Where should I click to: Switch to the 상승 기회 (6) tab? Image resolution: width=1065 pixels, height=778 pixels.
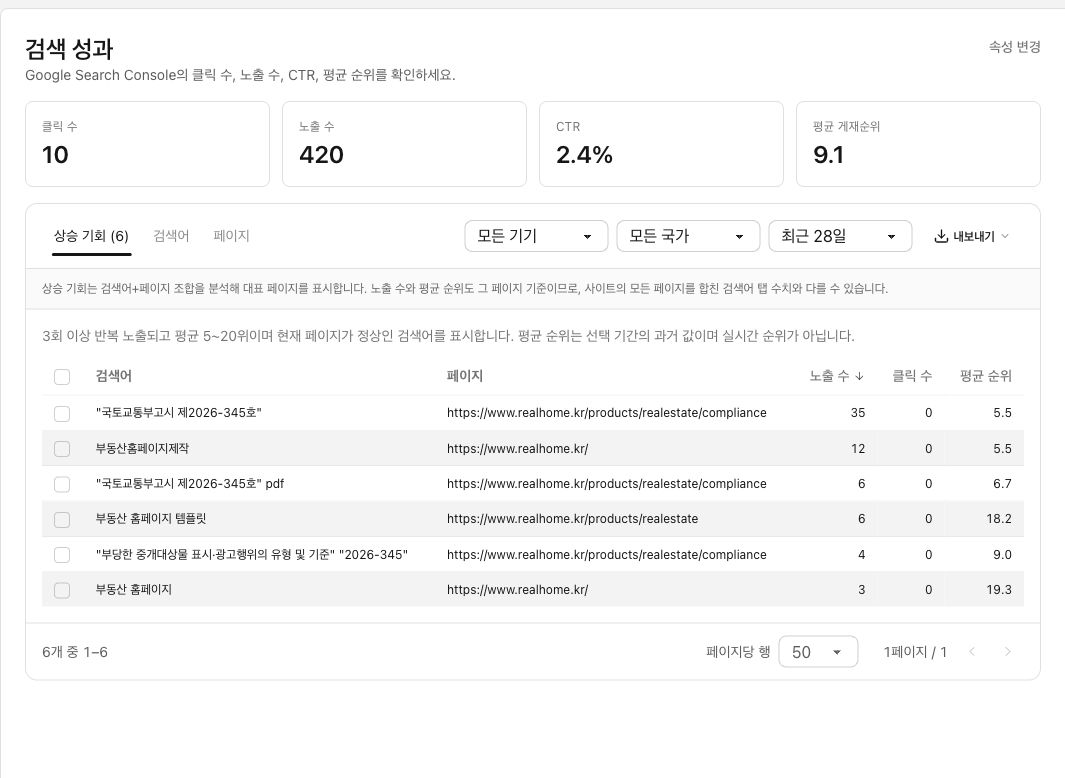[91, 236]
